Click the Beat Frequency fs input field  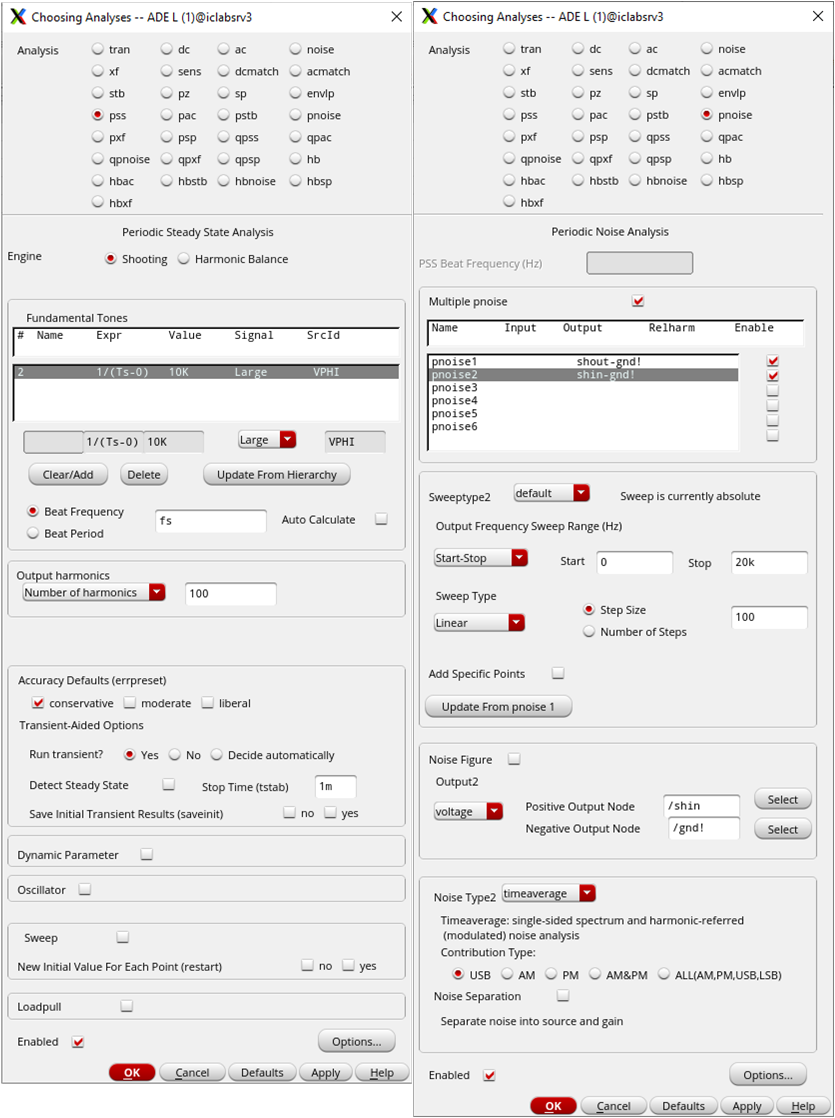click(x=210, y=521)
